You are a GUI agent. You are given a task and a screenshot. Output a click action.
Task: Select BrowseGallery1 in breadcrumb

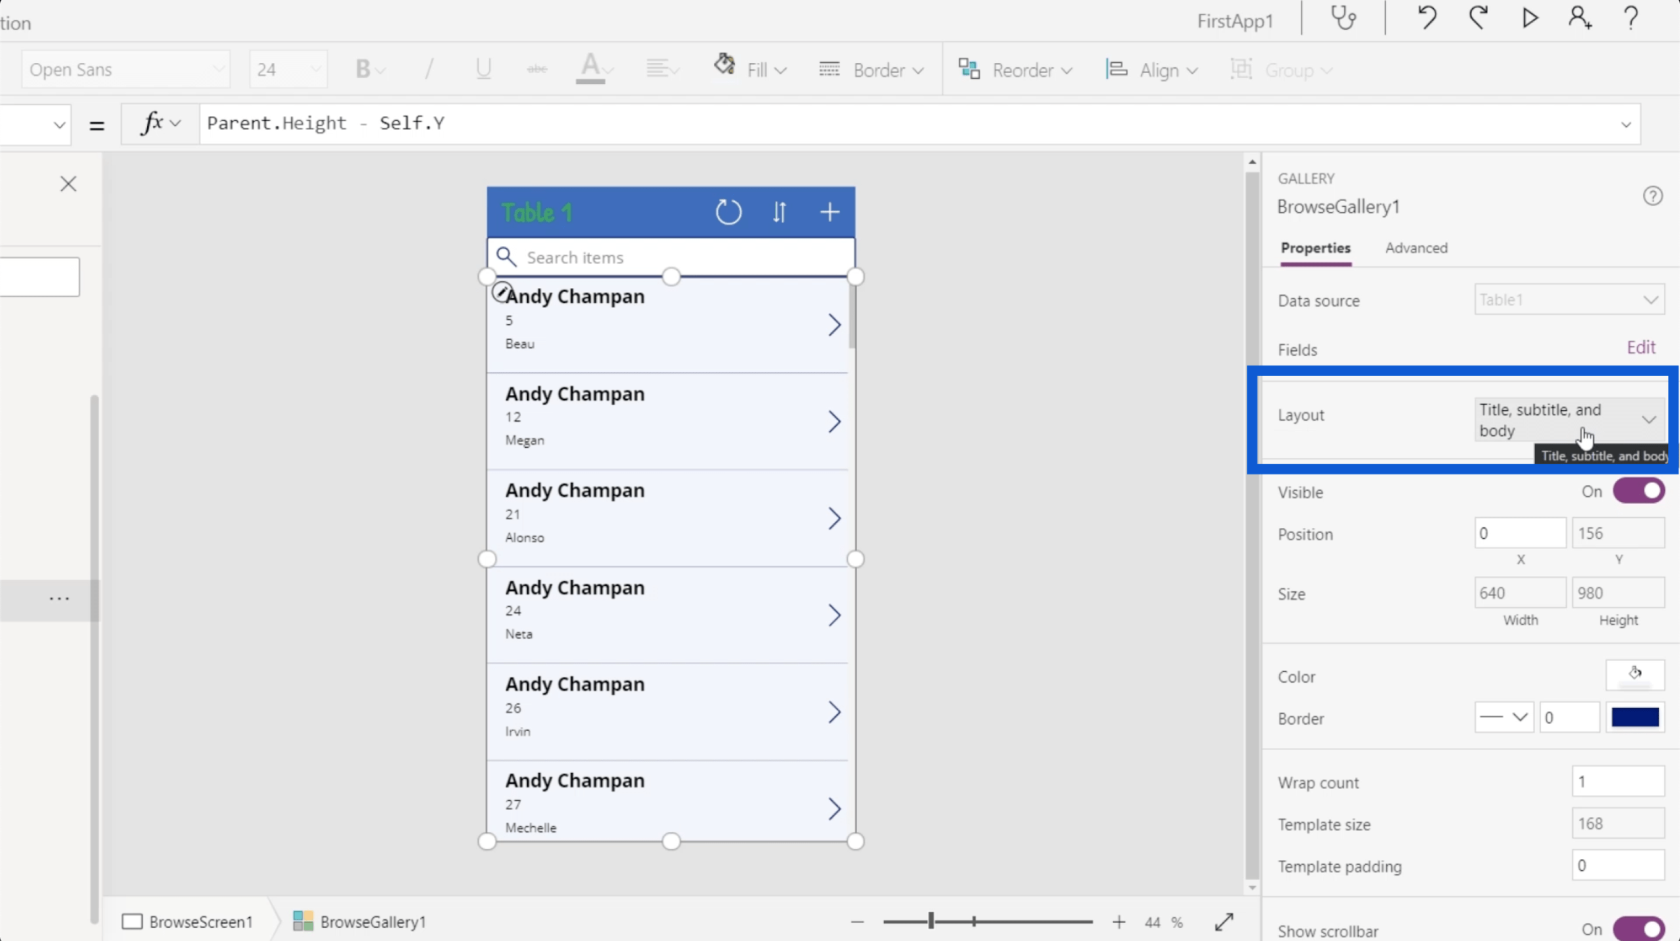pyautogui.click(x=360, y=922)
